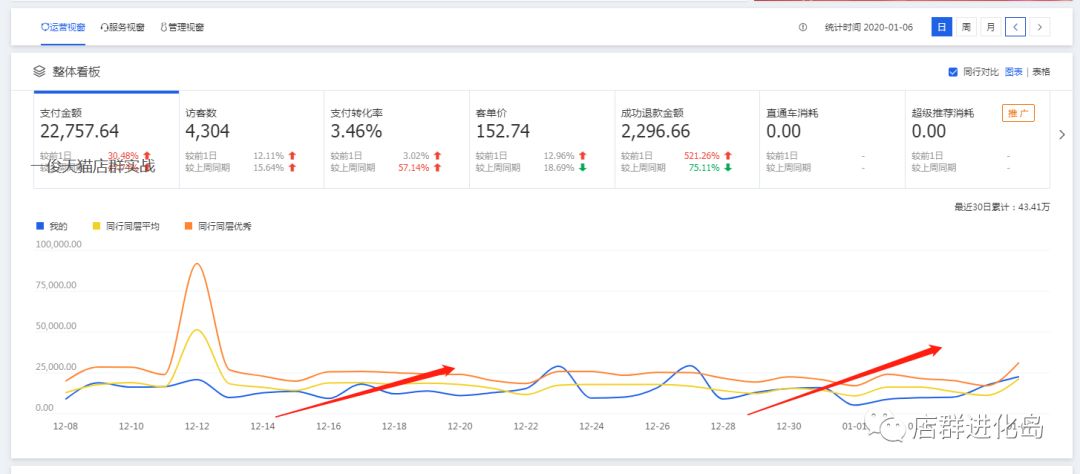Click the 4,304 visitor count value
The width and height of the screenshot is (1080, 474).
207,131
